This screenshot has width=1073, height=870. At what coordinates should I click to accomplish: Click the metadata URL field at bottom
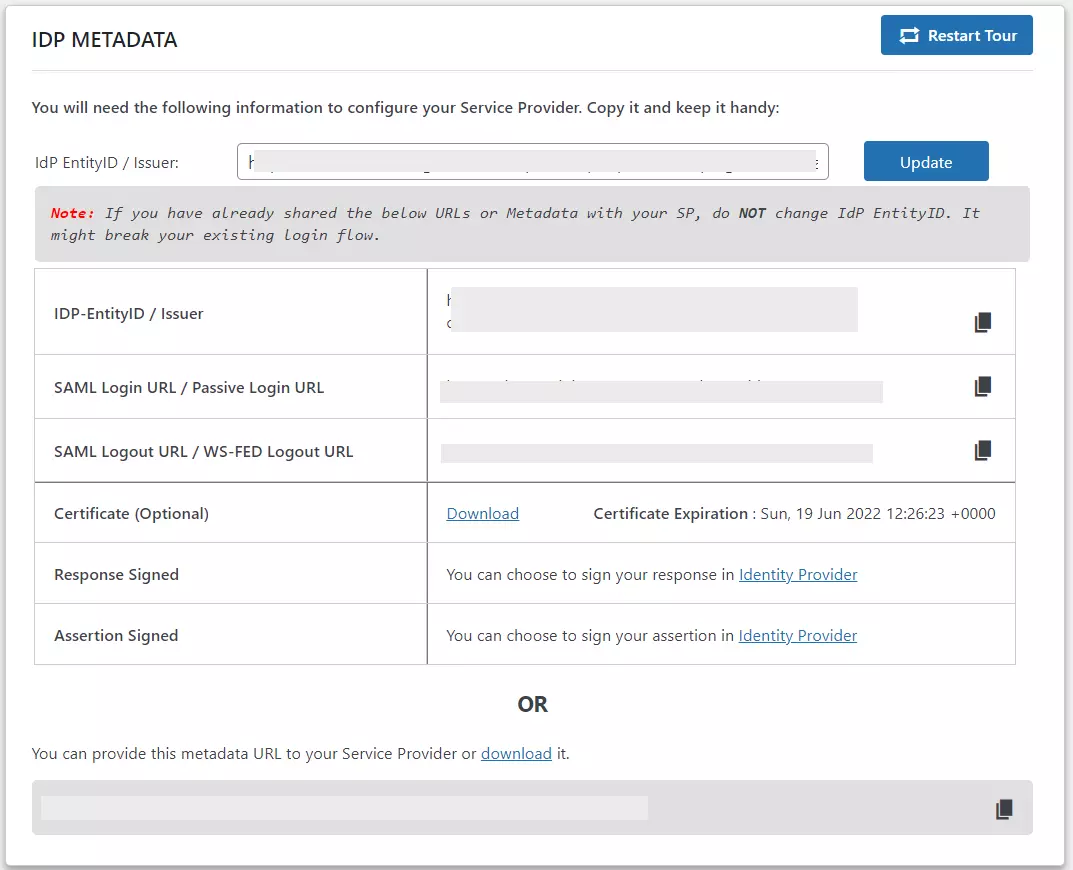click(532, 808)
